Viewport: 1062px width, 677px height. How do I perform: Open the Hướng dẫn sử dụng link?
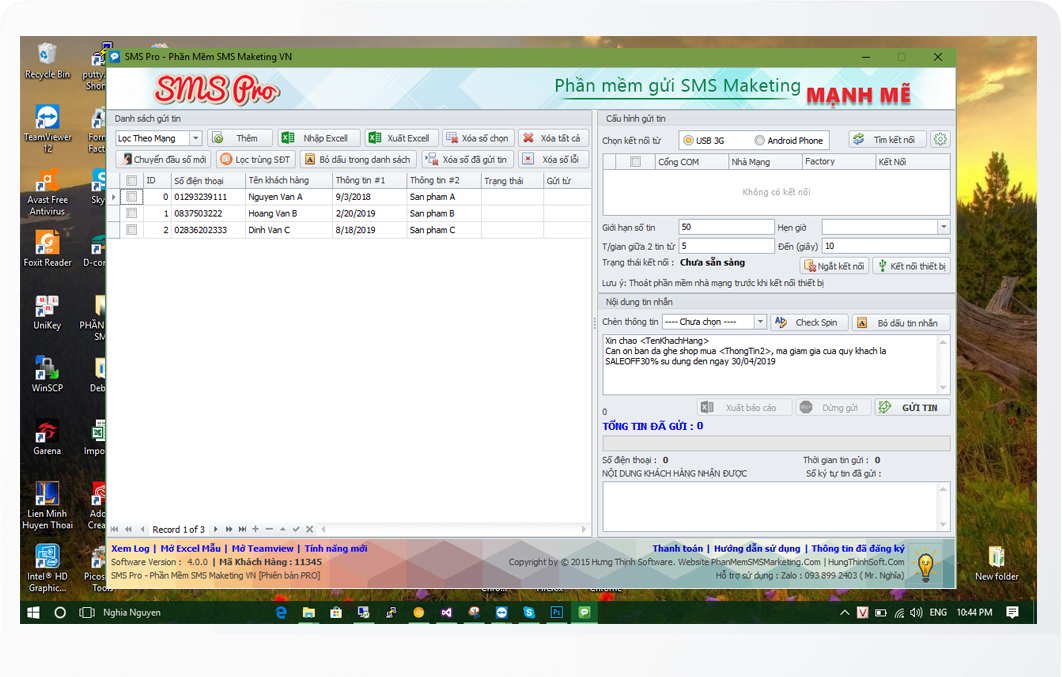757,548
